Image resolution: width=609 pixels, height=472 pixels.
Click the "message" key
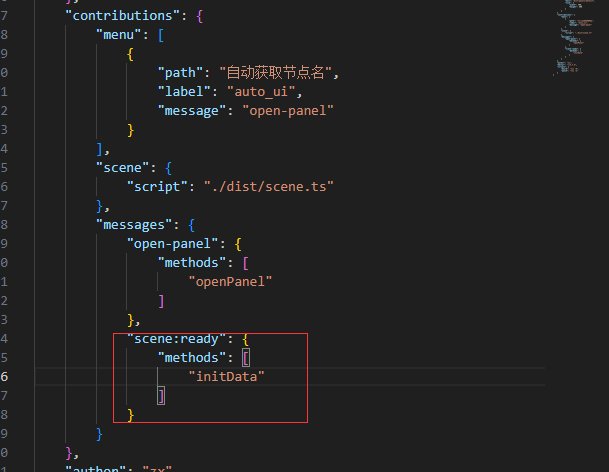point(192,110)
